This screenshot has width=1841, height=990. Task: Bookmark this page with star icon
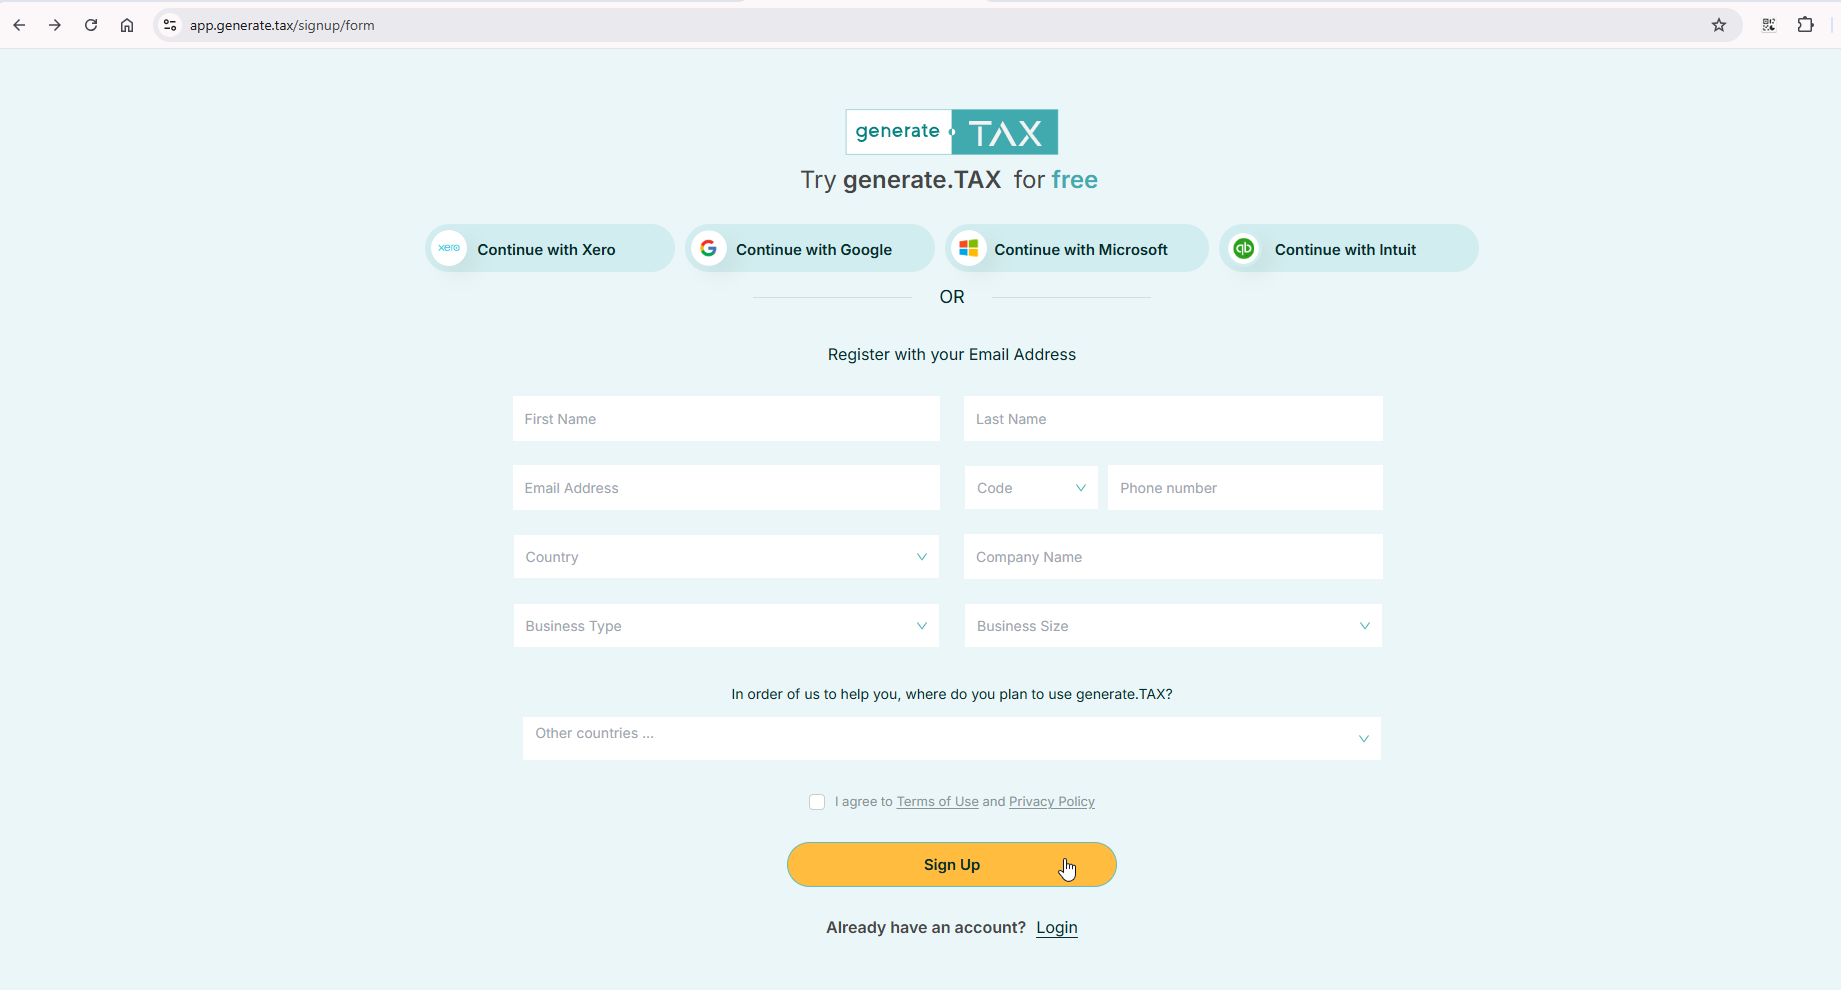(x=1718, y=25)
